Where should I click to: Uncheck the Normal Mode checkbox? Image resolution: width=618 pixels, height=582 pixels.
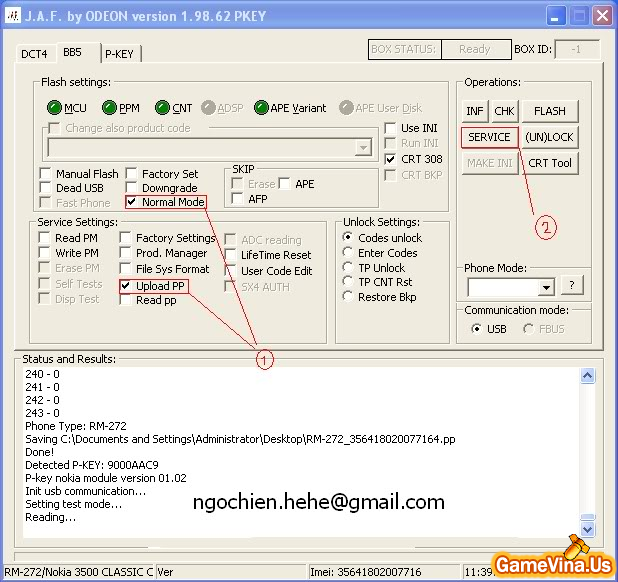(131, 202)
